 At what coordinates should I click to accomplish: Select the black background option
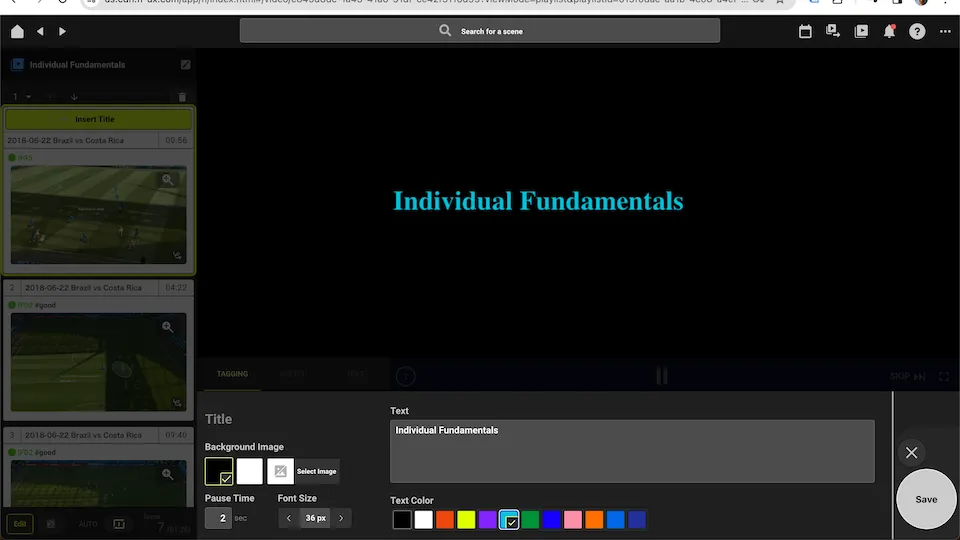[219, 471]
